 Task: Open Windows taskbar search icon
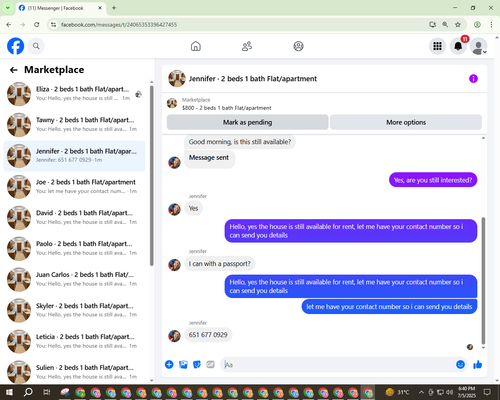[x=28, y=392]
